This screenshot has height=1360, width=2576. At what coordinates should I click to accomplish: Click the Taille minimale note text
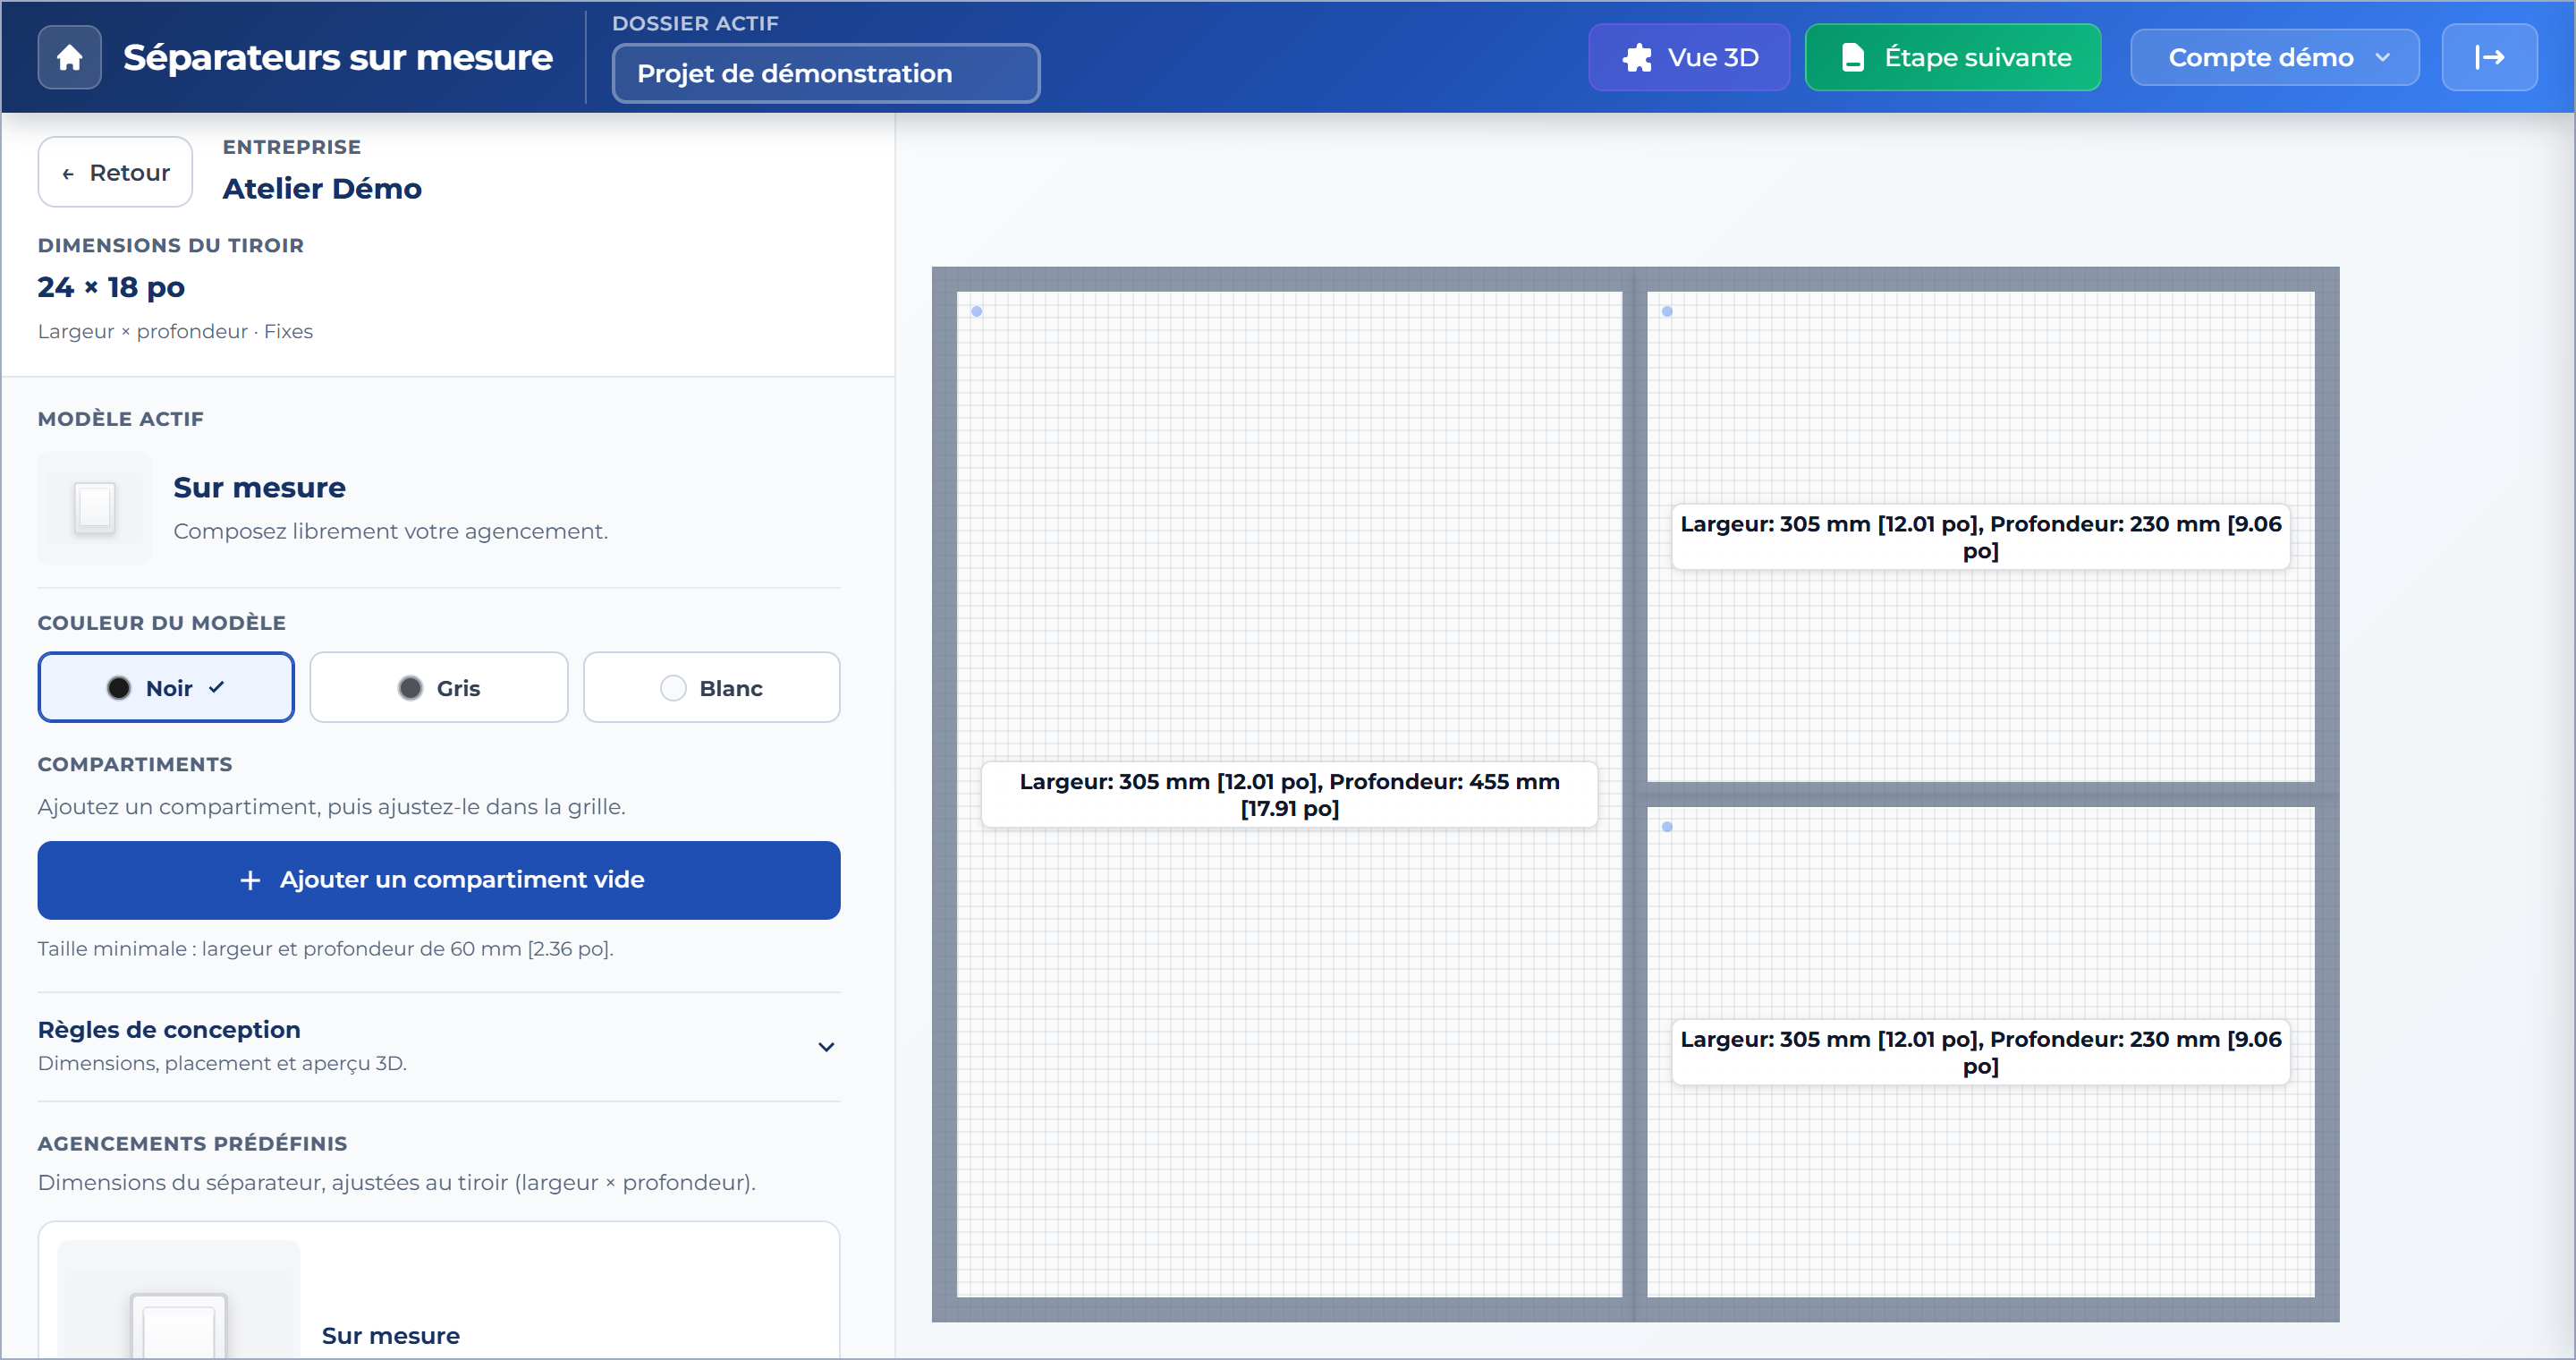325,948
